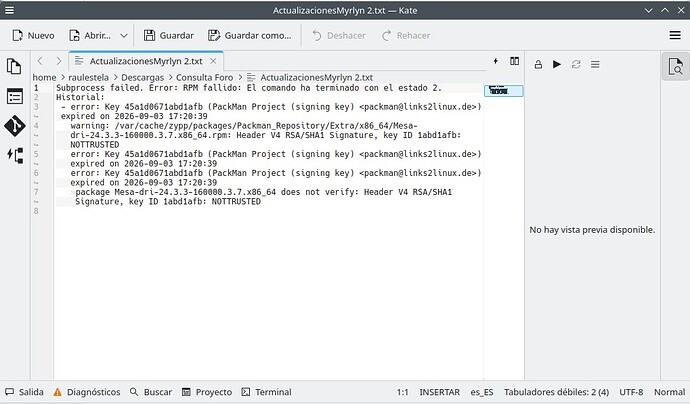Click the minimap scrollbar thumbnail
690x404 pixels.
point(503,91)
